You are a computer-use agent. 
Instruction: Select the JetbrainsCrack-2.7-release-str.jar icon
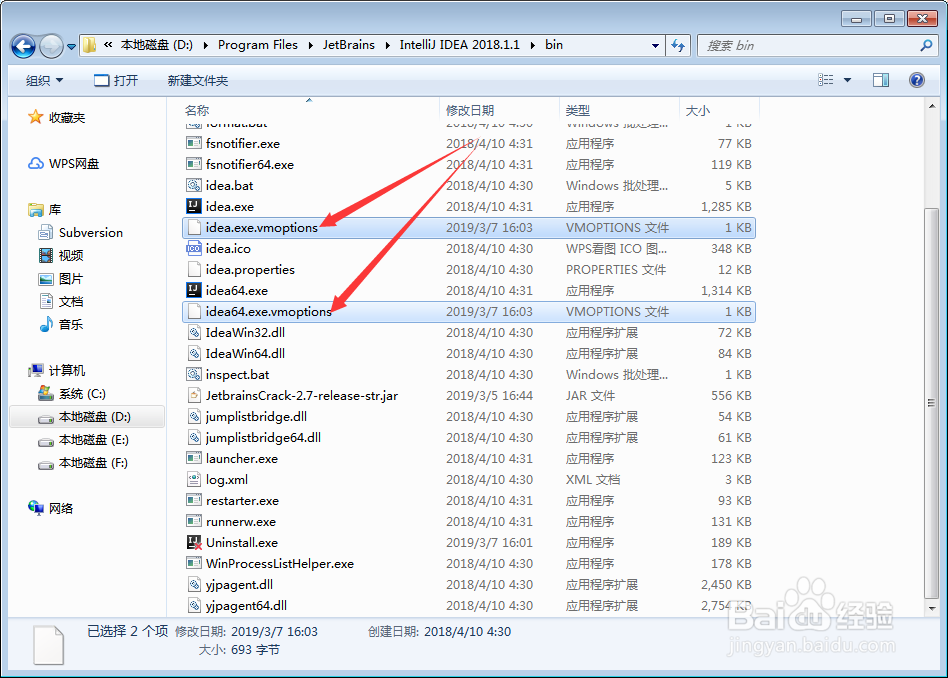point(193,396)
